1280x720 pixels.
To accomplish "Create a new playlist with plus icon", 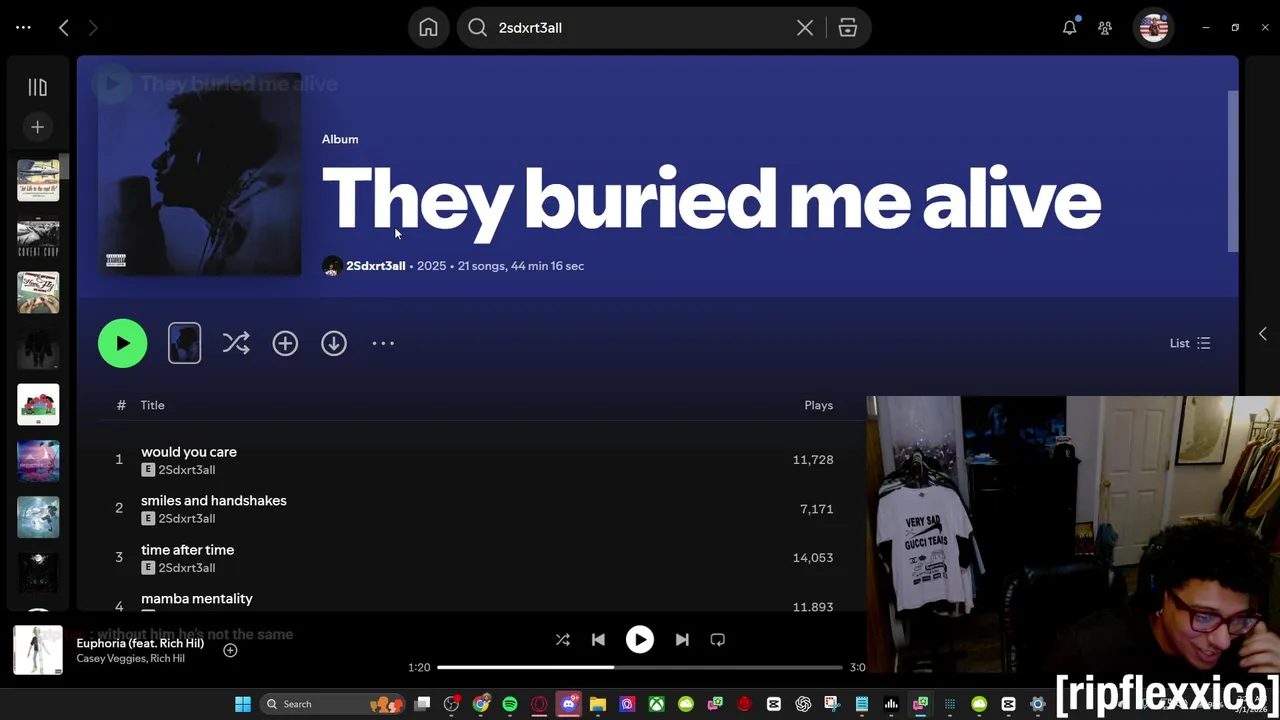I will 38,127.
